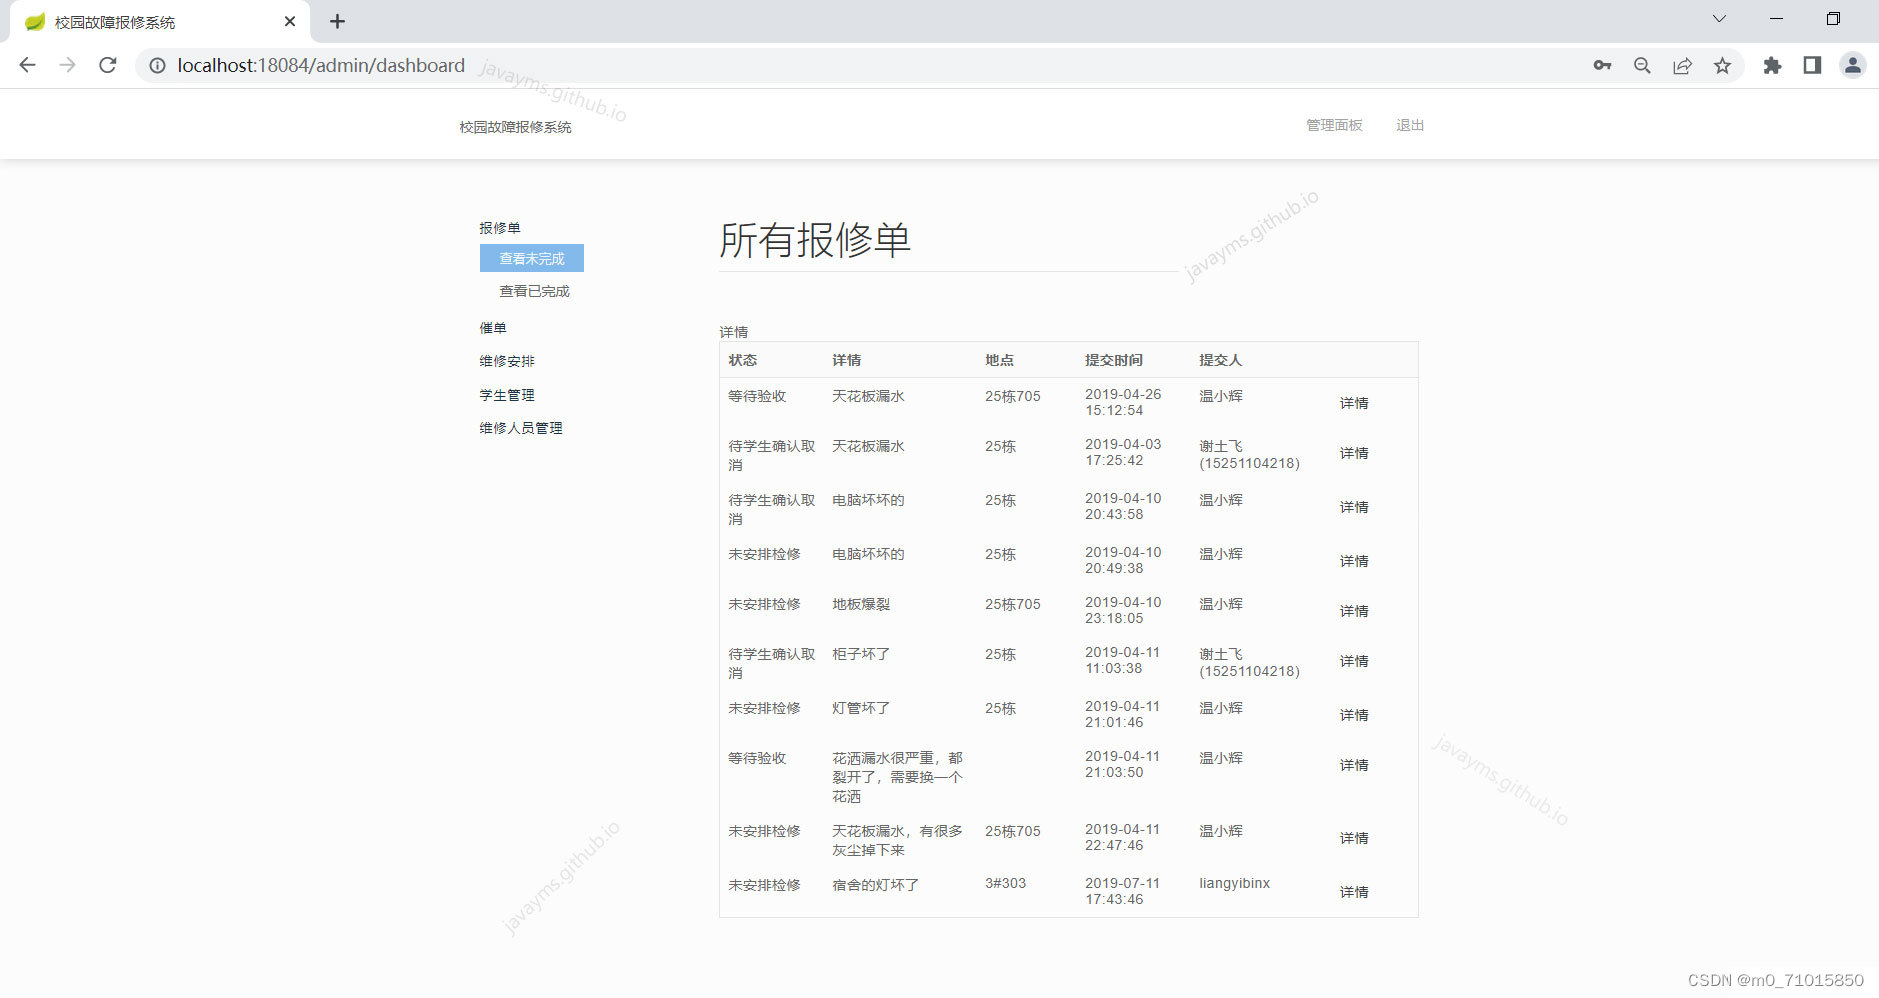Image resolution: width=1879 pixels, height=998 pixels.
Task: Click the 宿舍的灯坏了 detail cell
Action: click(876, 885)
